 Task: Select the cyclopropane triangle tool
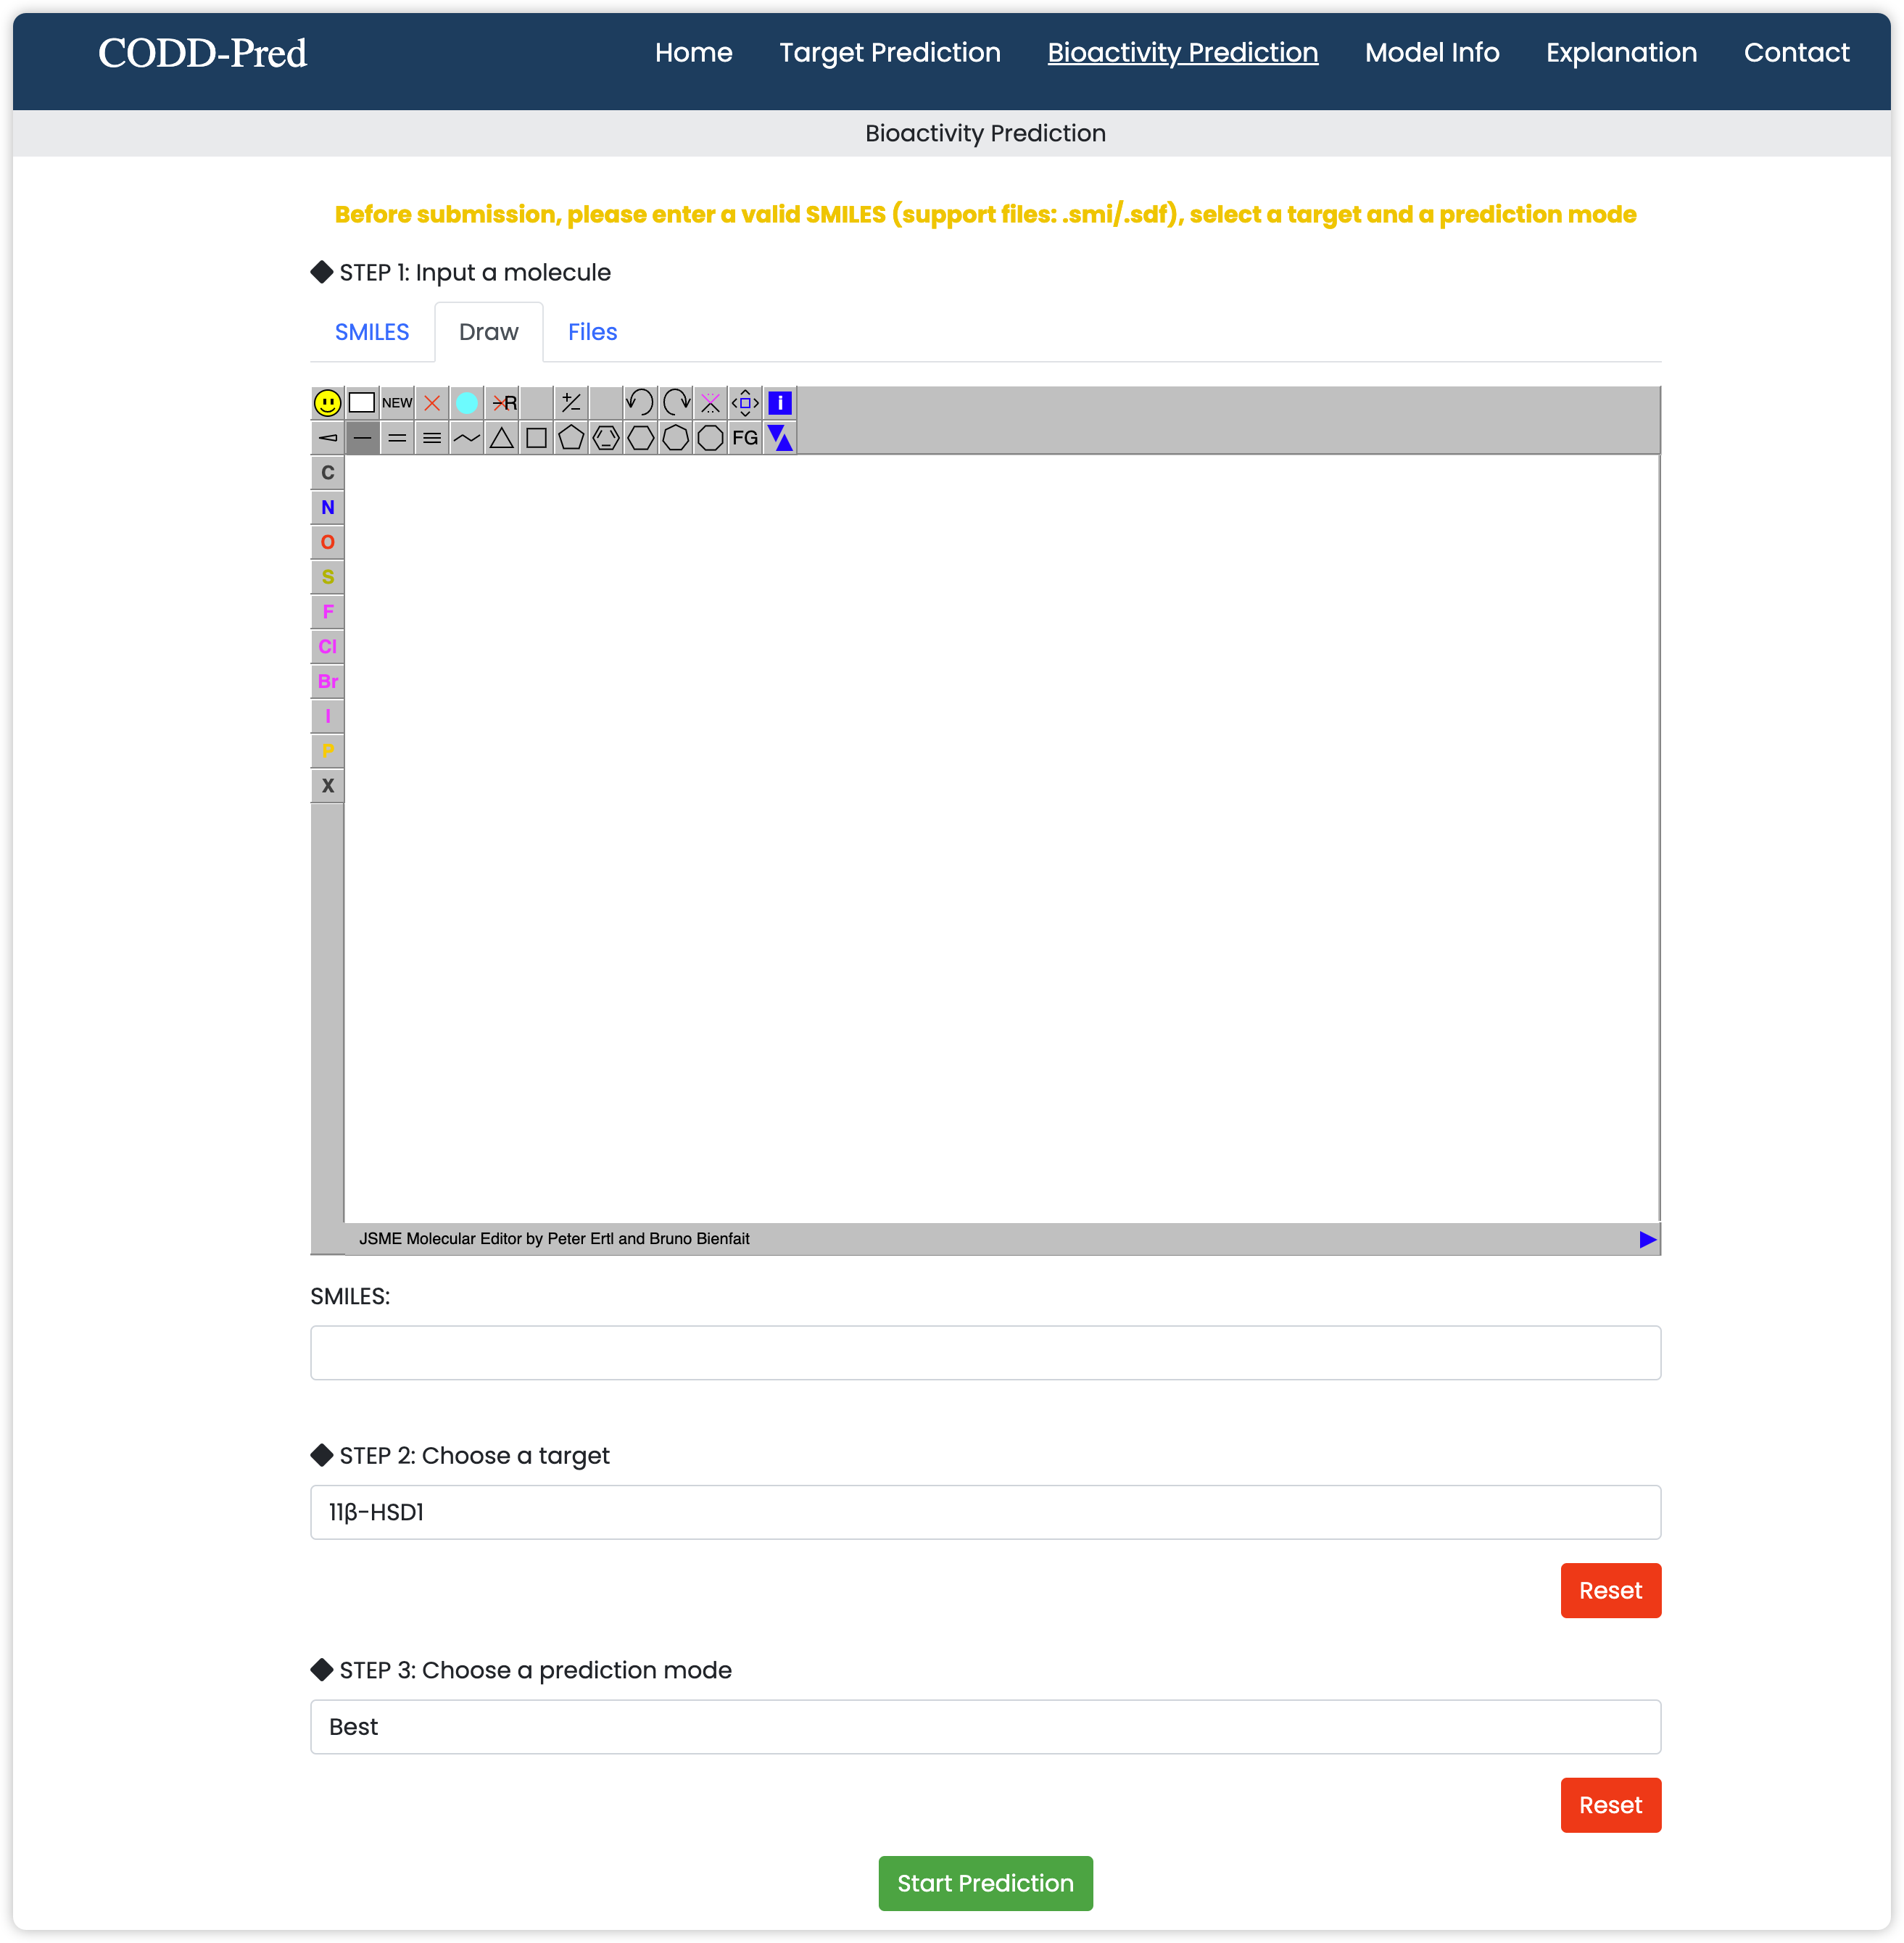coord(502,438)
